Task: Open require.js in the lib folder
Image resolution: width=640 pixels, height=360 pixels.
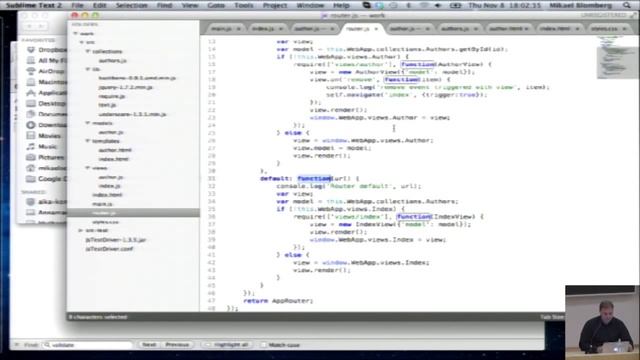Action: click(111, 96)
